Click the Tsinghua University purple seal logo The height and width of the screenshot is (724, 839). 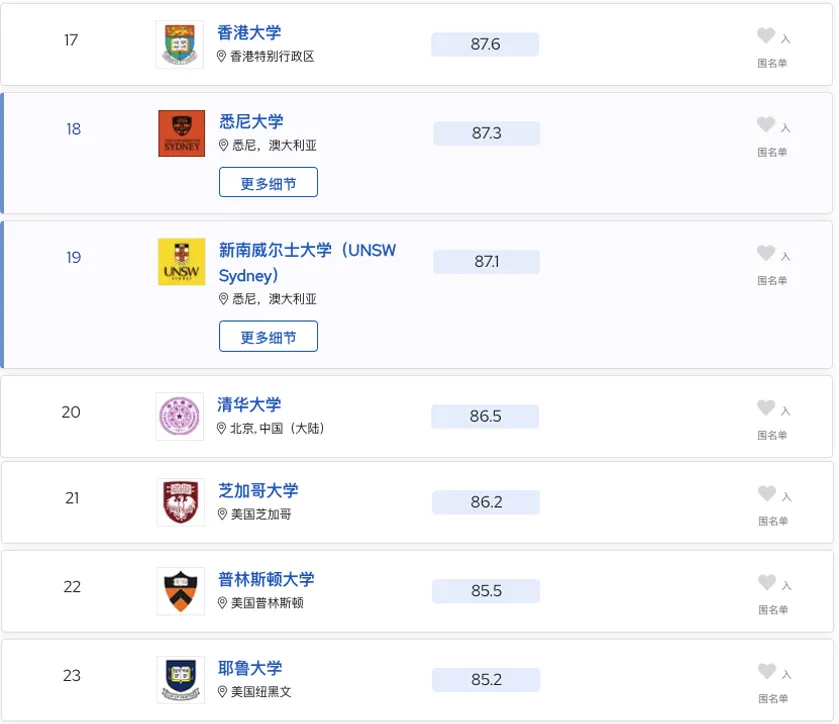pos(180,416)
